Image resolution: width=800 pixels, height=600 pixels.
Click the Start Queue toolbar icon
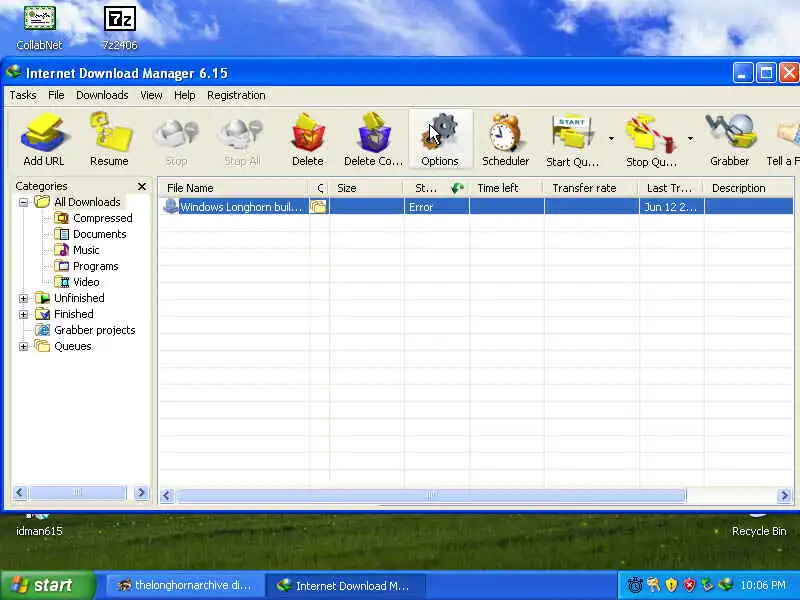click(572, 139)
